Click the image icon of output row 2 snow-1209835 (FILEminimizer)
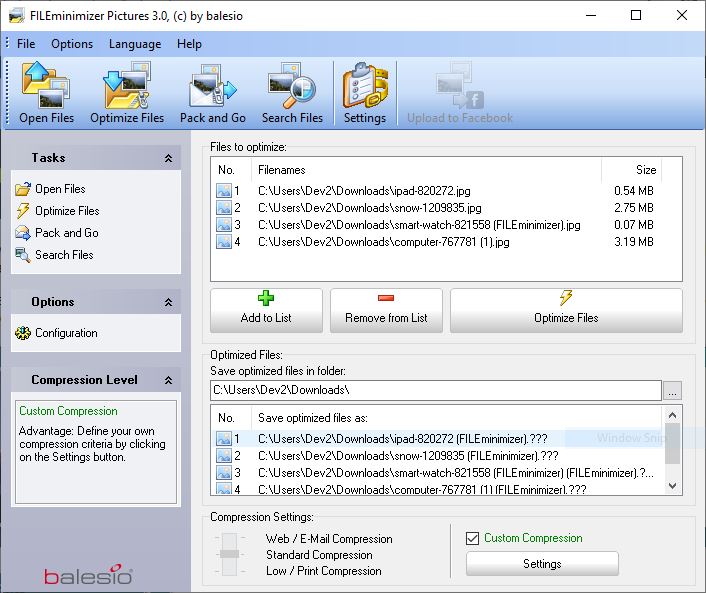 (224, 456)
